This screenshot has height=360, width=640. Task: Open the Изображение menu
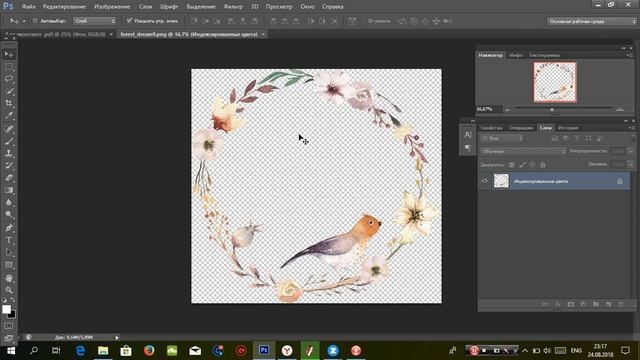[x=112, y=7]
